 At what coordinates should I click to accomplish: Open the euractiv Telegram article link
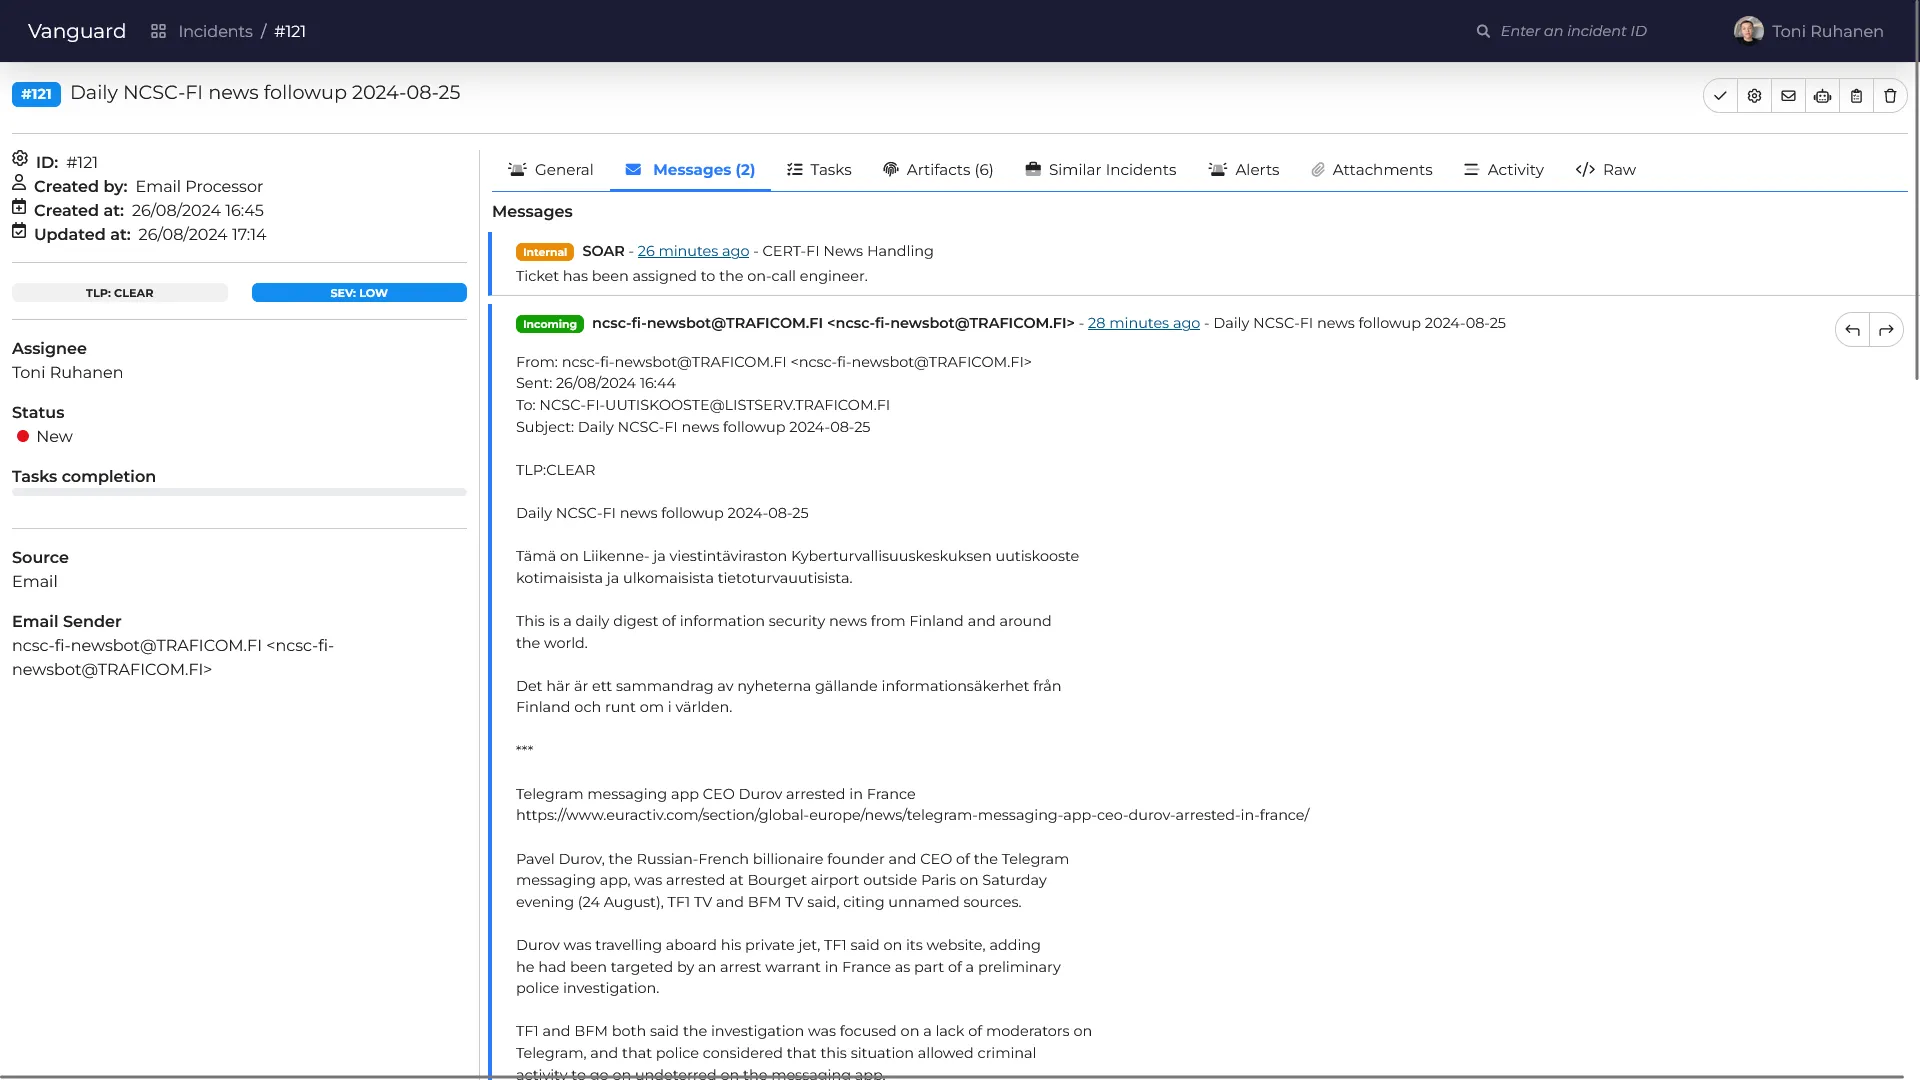[912, 815]
